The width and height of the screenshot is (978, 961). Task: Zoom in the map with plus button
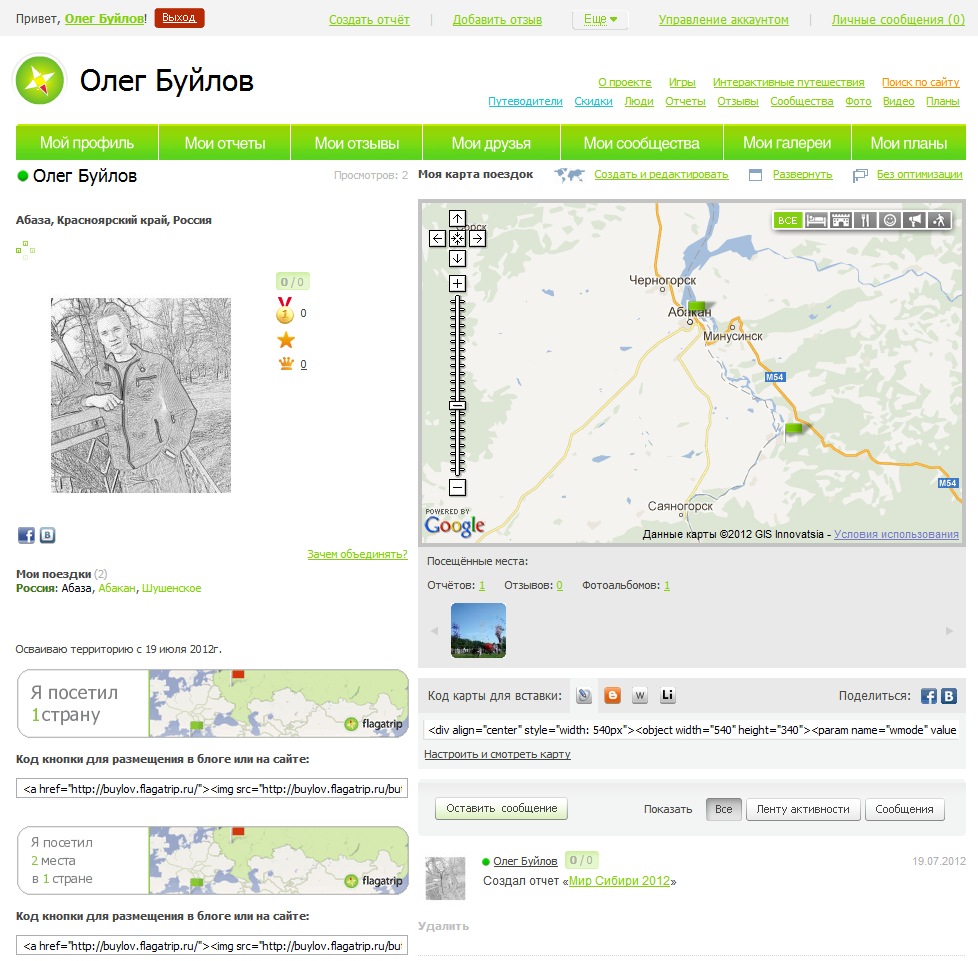457,283
